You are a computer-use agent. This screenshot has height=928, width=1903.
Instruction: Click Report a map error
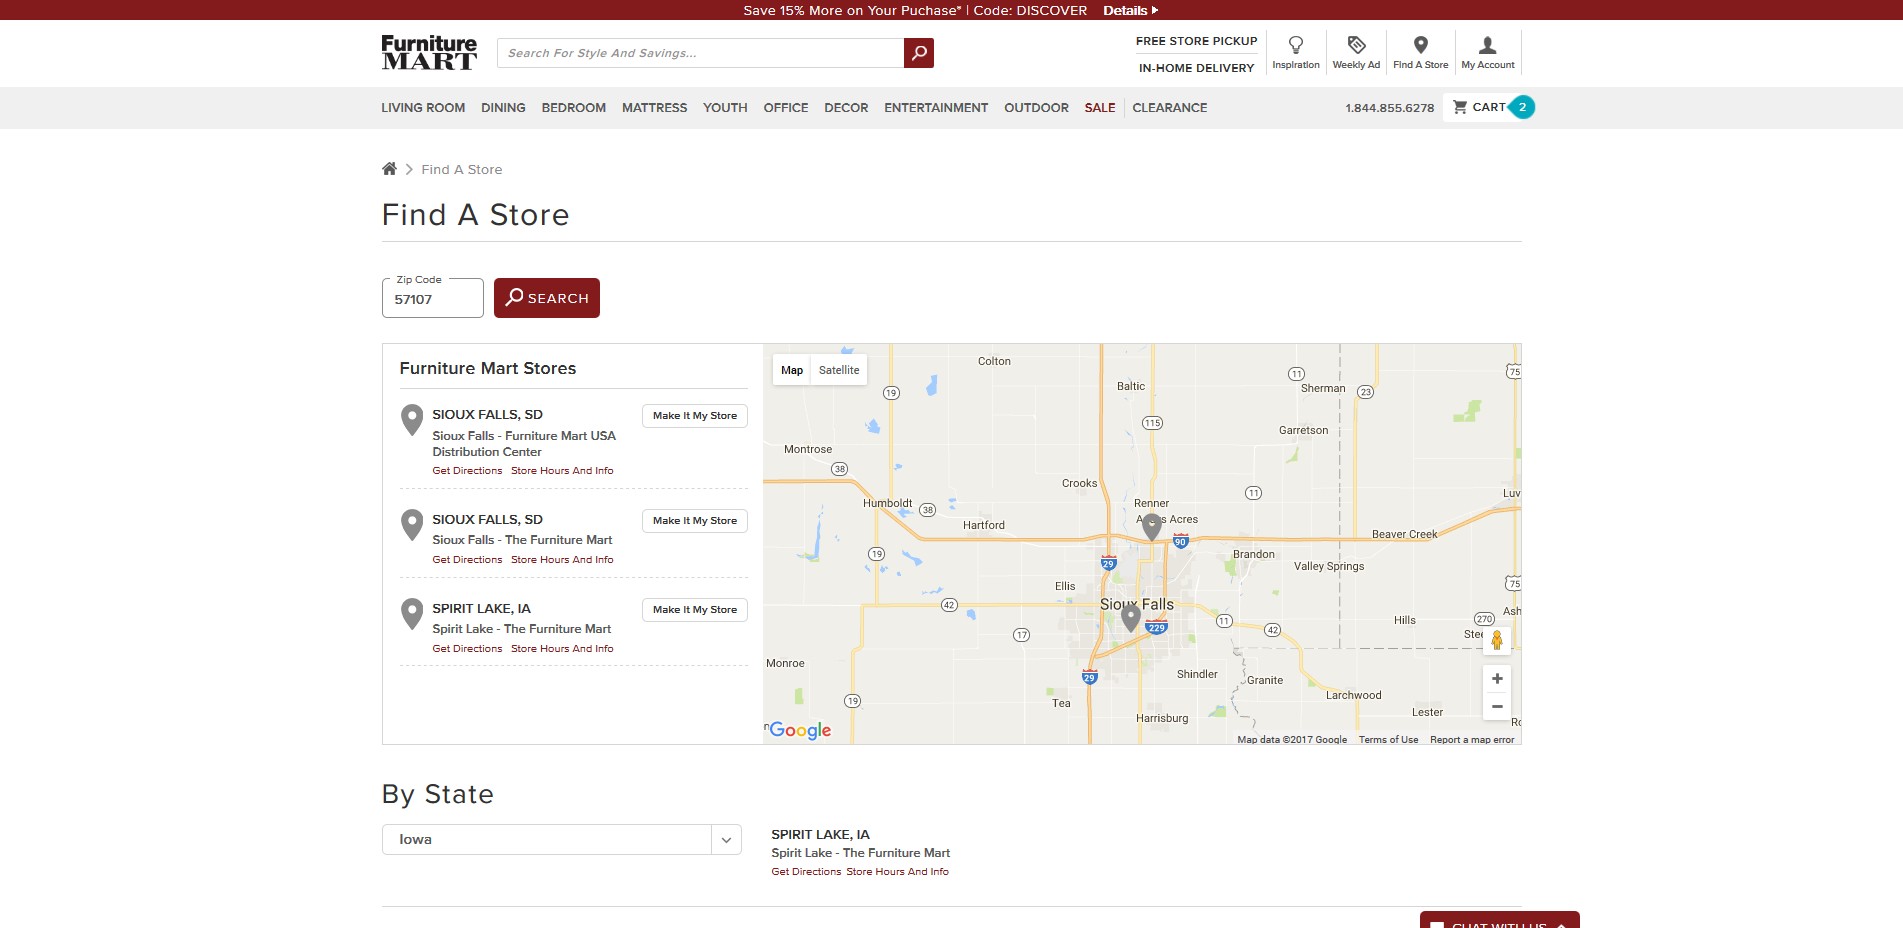coord(1472,740)
